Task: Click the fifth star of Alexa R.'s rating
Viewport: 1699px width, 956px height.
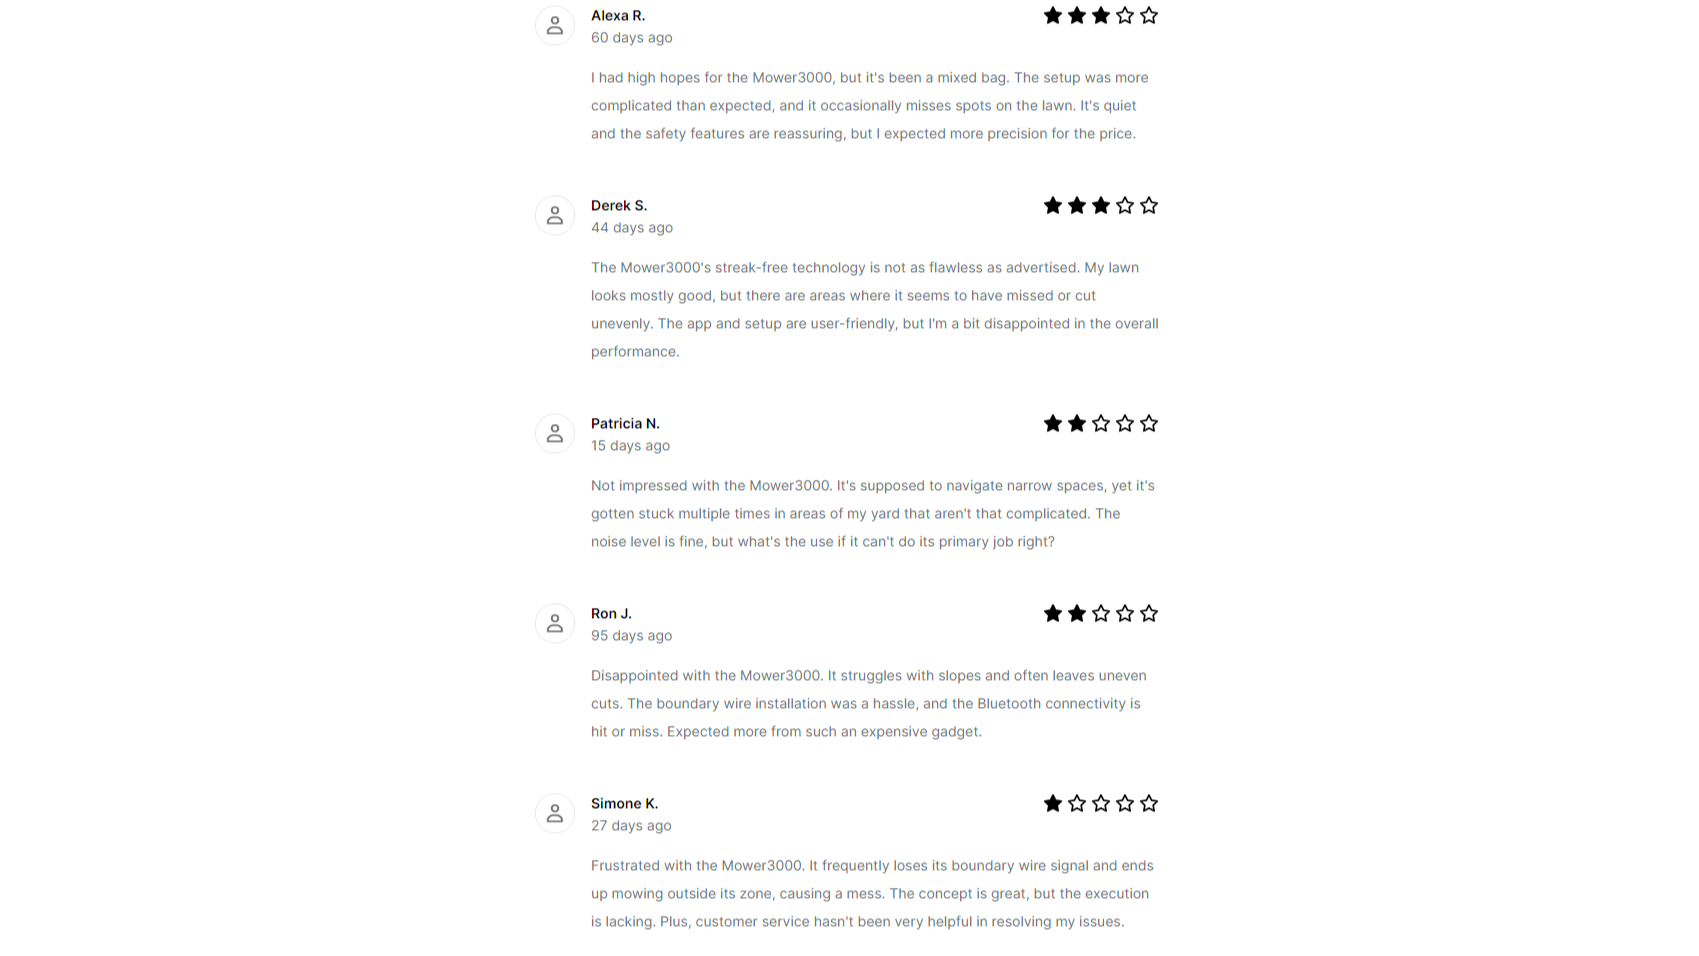Action: pyautogui.click(x=1149, y=16)
